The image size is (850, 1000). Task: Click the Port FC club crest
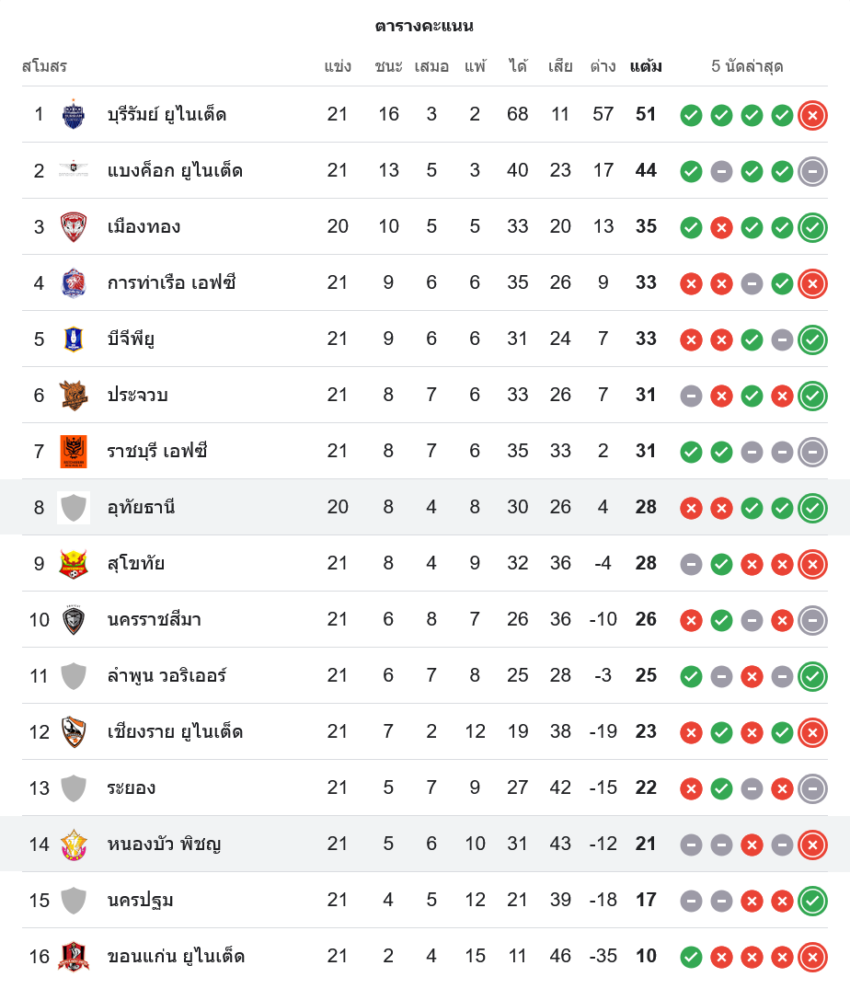(73, 283)
